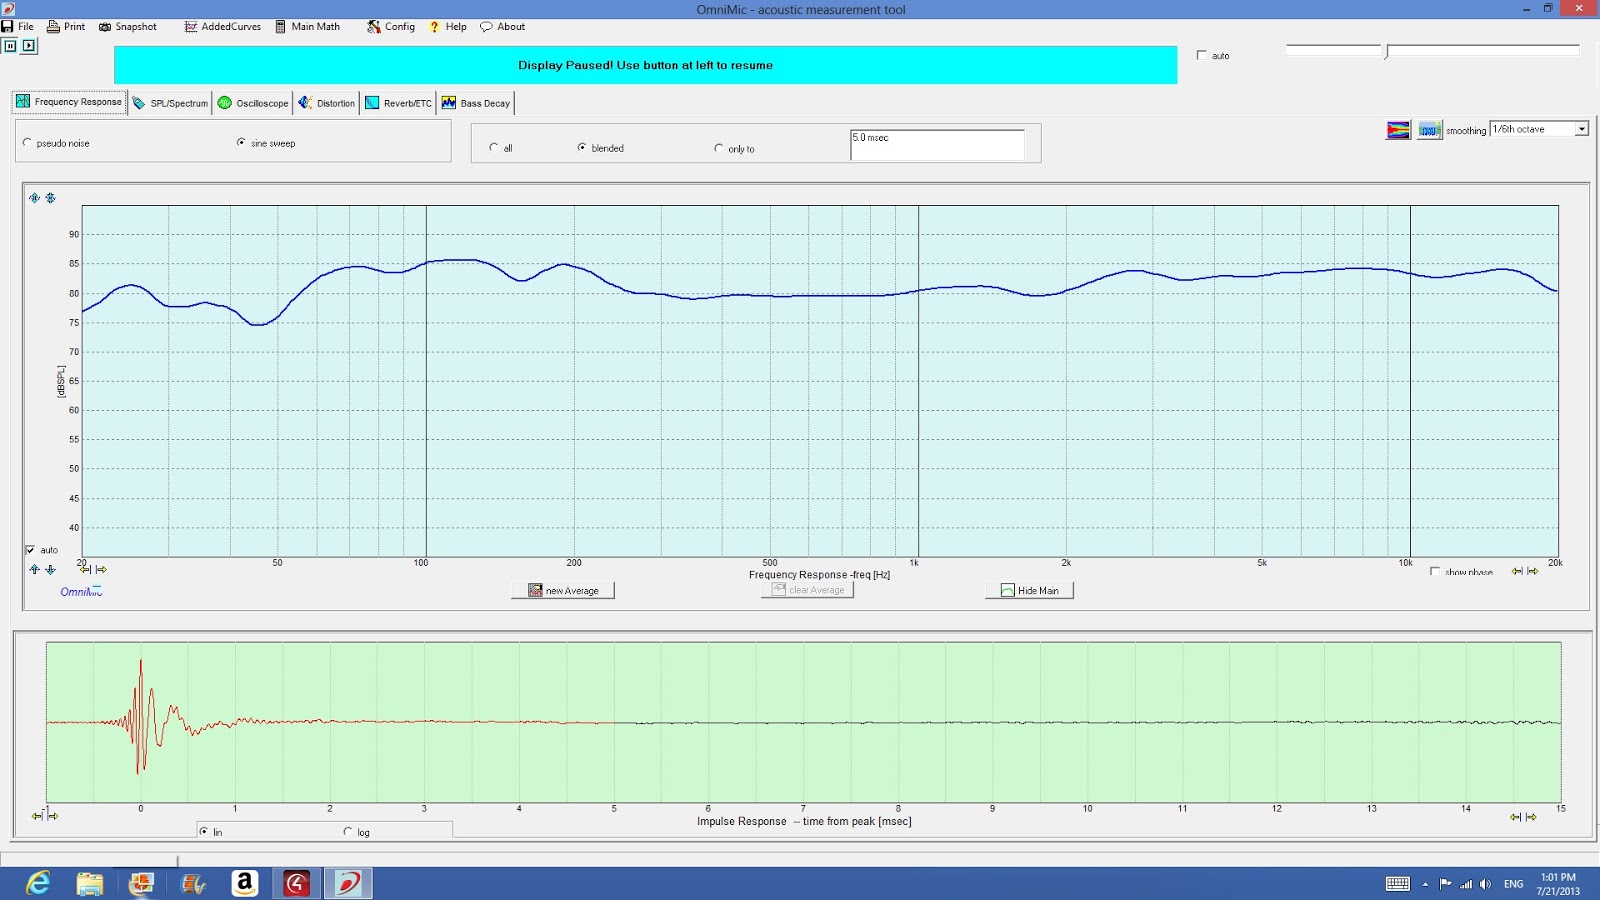Viewport: 1600px width, 900px height.
Task: Click the Hide Main button
Action: click(1029, 591)
